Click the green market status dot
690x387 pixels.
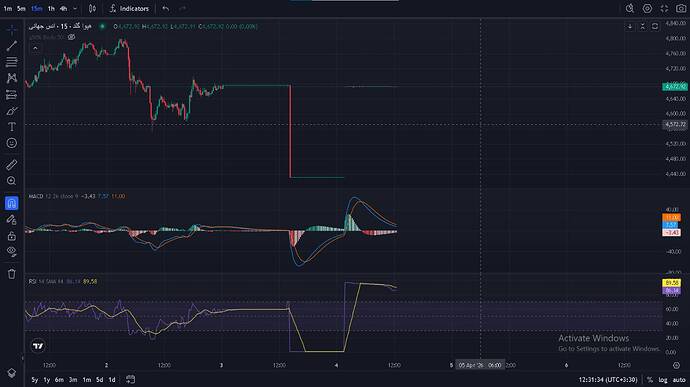[103, 26]
